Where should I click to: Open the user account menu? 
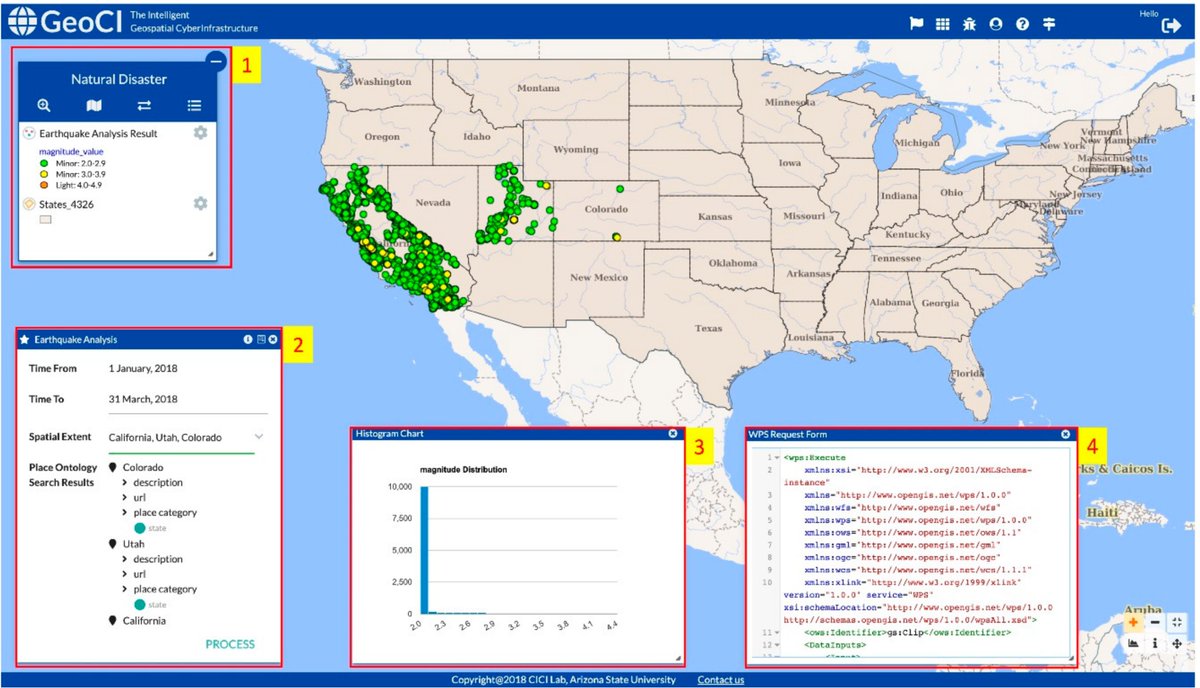(996, 23)
